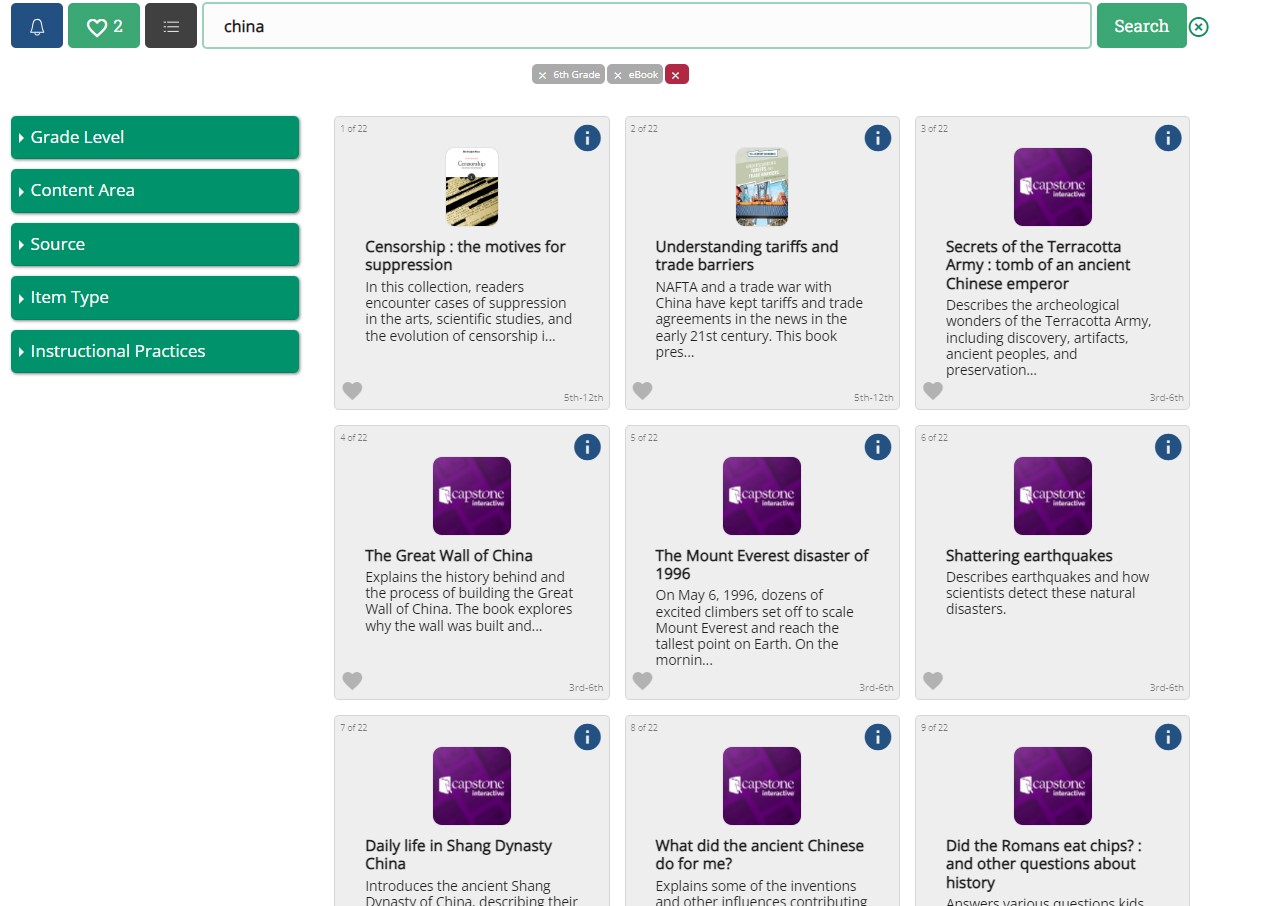Open Great Wall of China Capstone thumbnail
The height and width of the screenshot is (906, 1264).
[x=472, y=496]
